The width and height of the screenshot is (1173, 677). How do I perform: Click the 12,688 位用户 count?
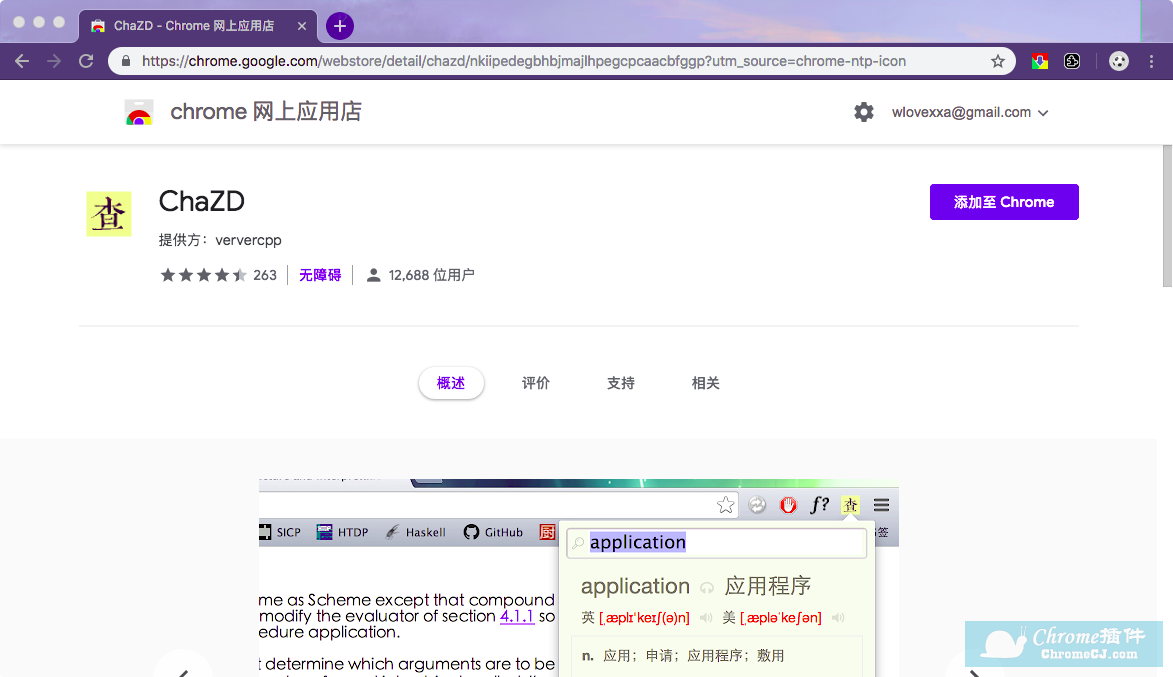coord(431,275)
